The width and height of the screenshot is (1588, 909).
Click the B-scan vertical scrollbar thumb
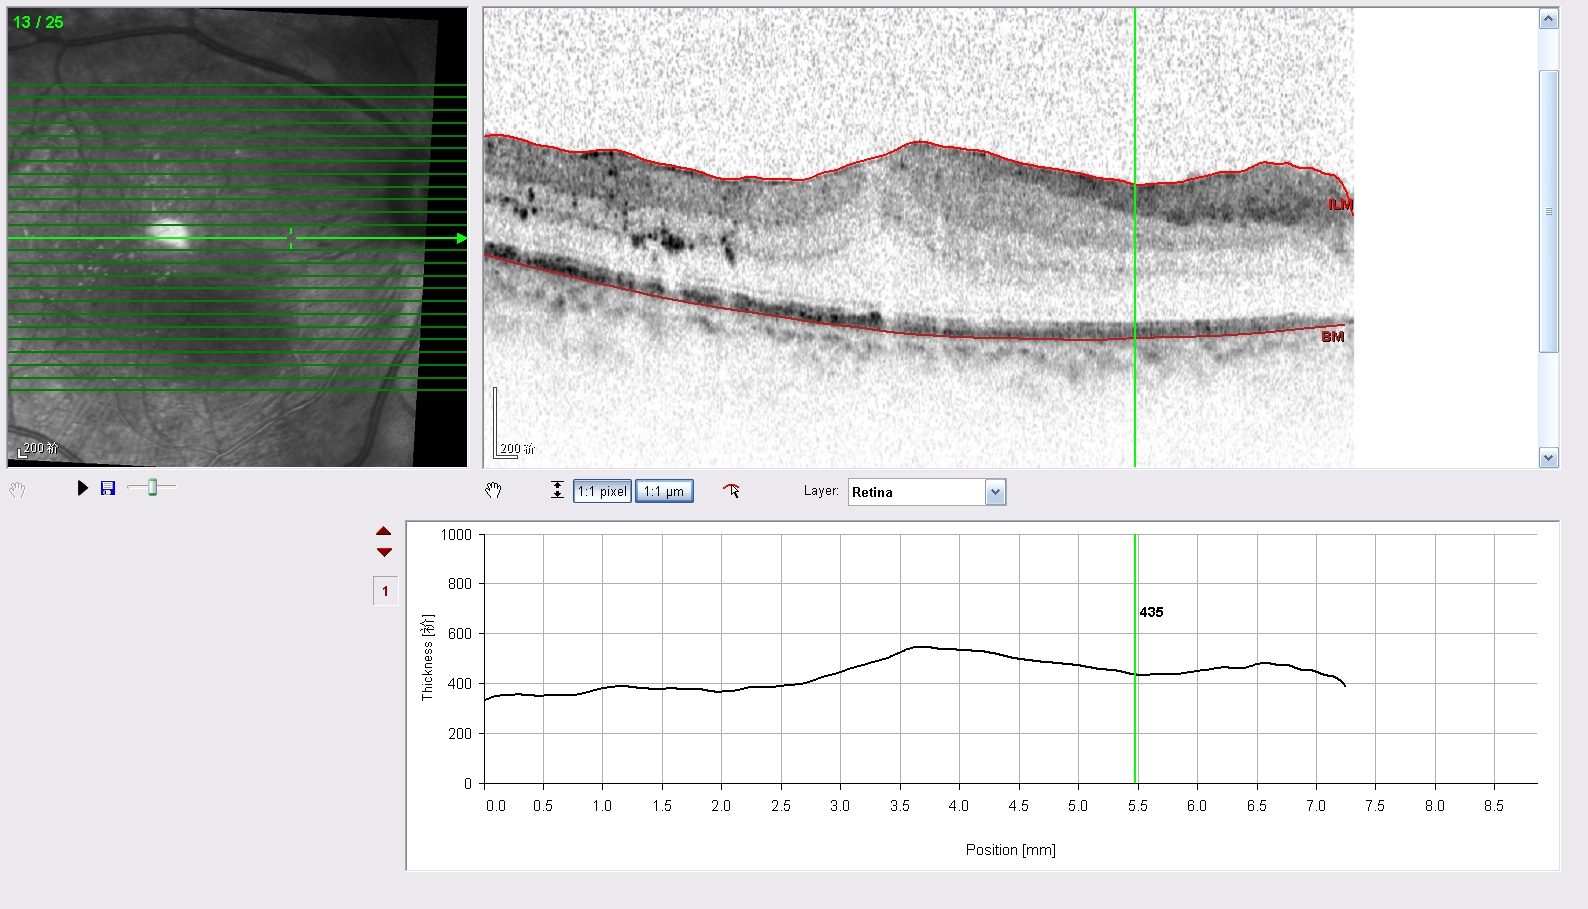pyautogui.click(x=1549, y=211)
